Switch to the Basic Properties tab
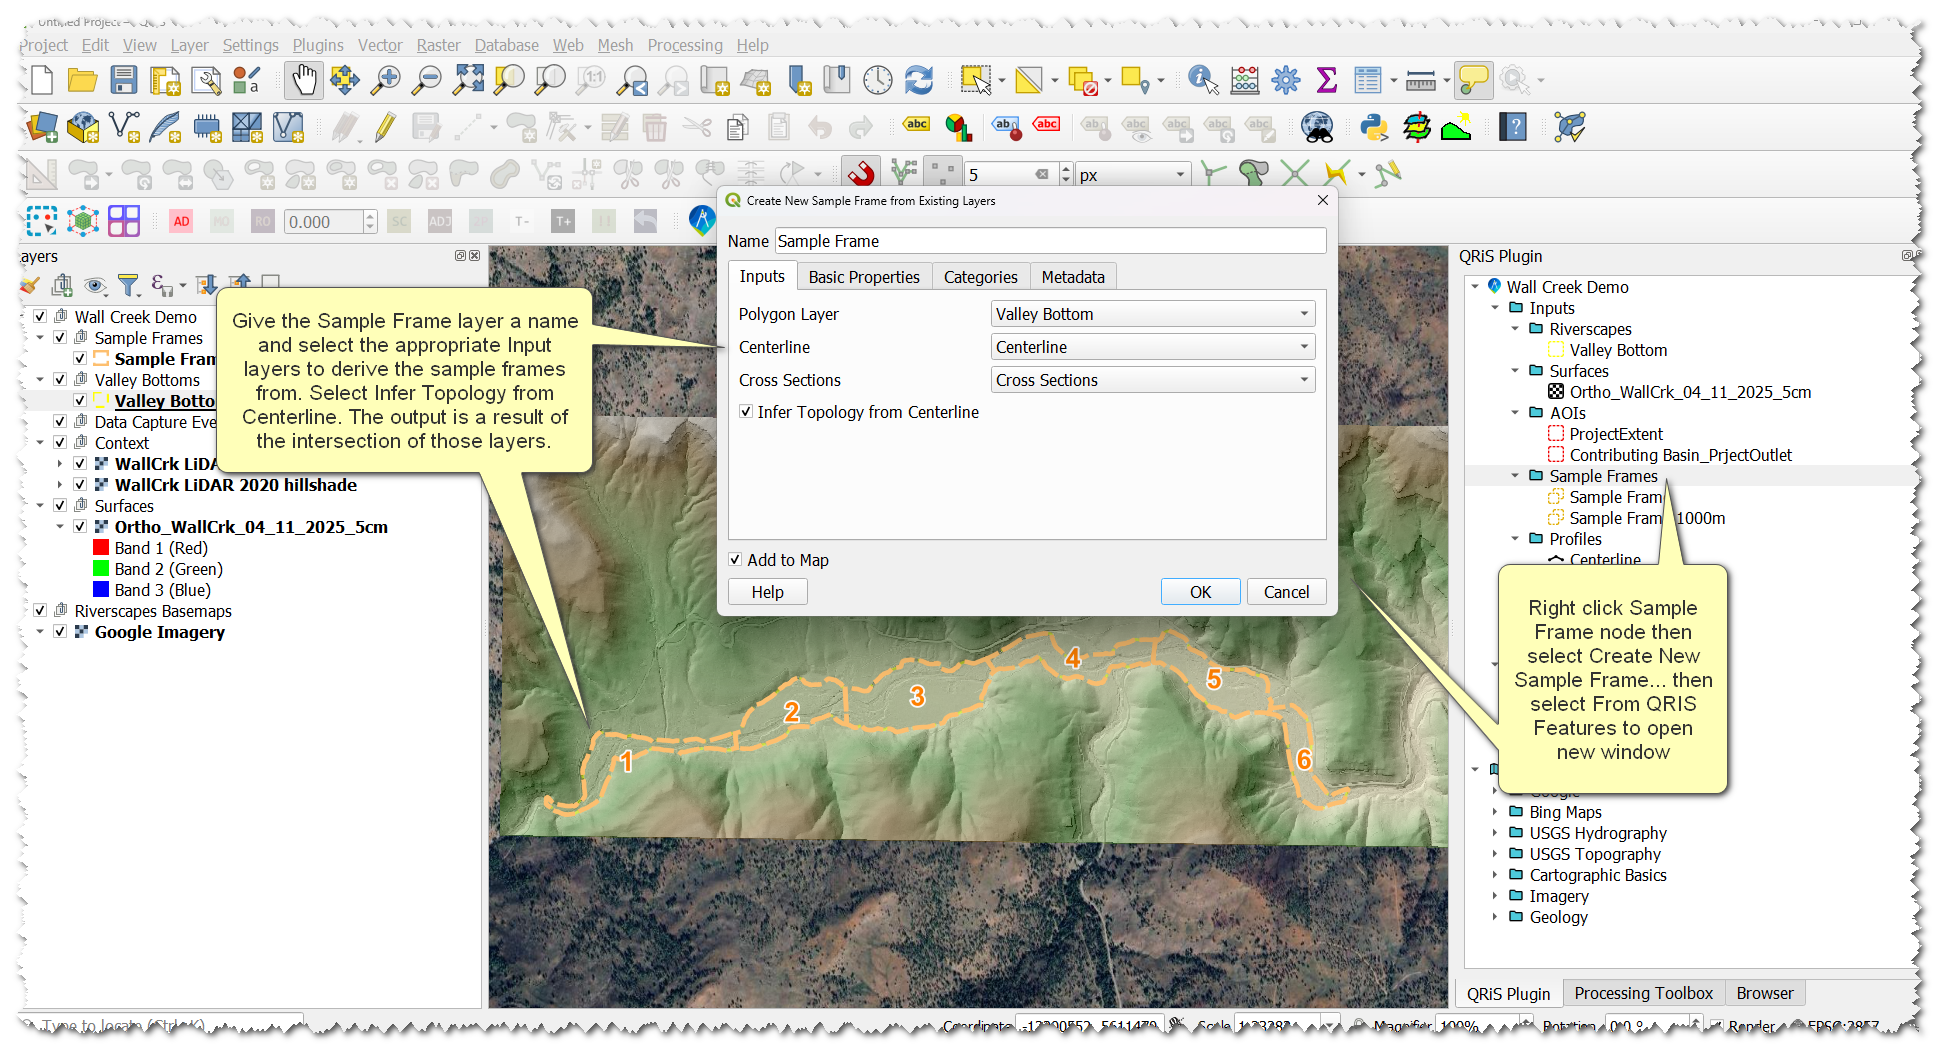This screenshot has height=1050, width=1939. pyautogui.click(x=864, y=277)
